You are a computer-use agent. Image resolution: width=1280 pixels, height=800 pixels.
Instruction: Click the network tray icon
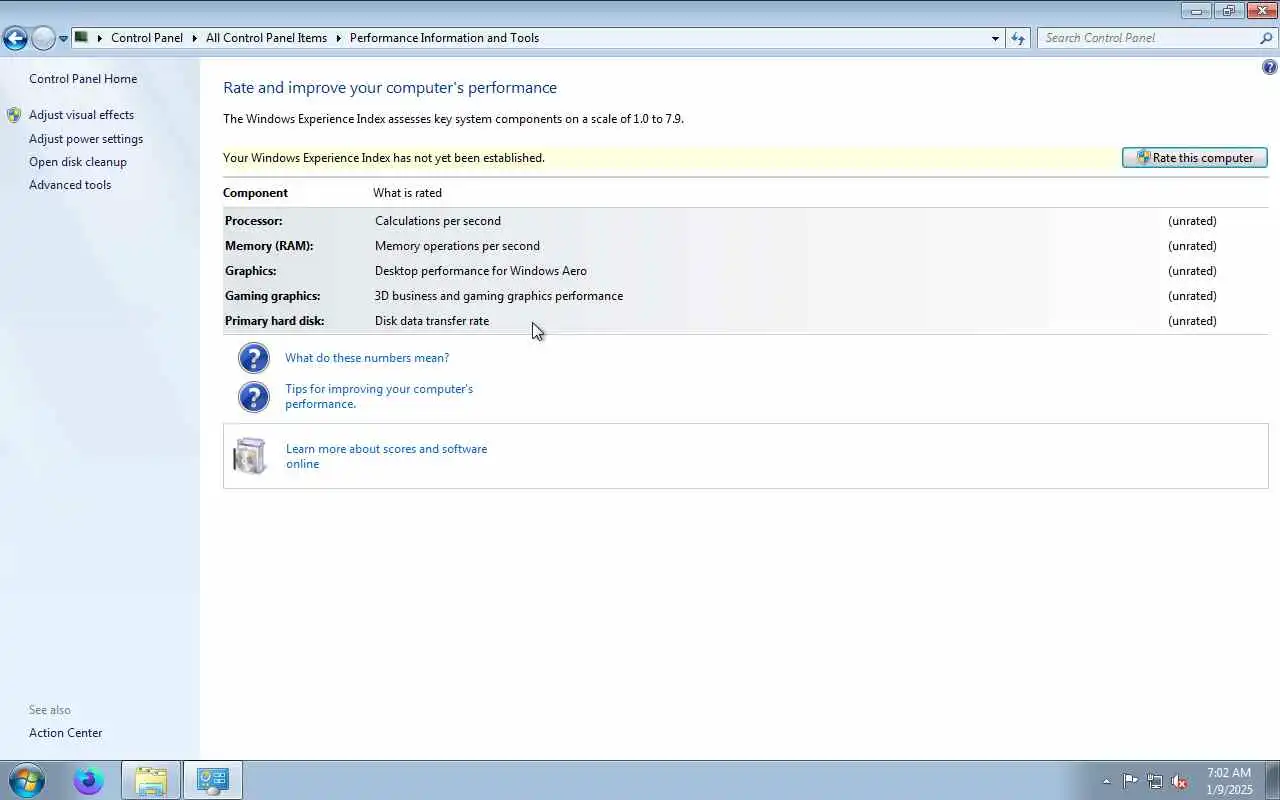tap(1155, 781)
